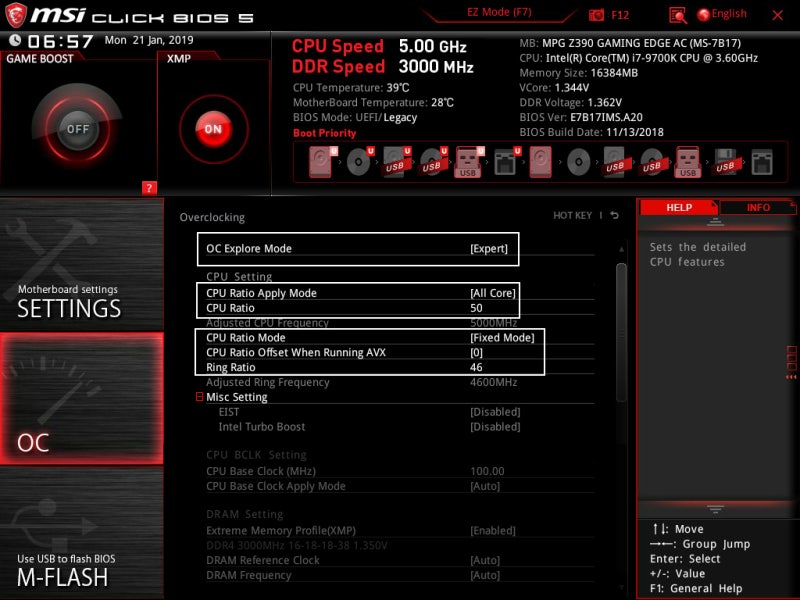Toggle the XMP ON button

pos(213,129)
